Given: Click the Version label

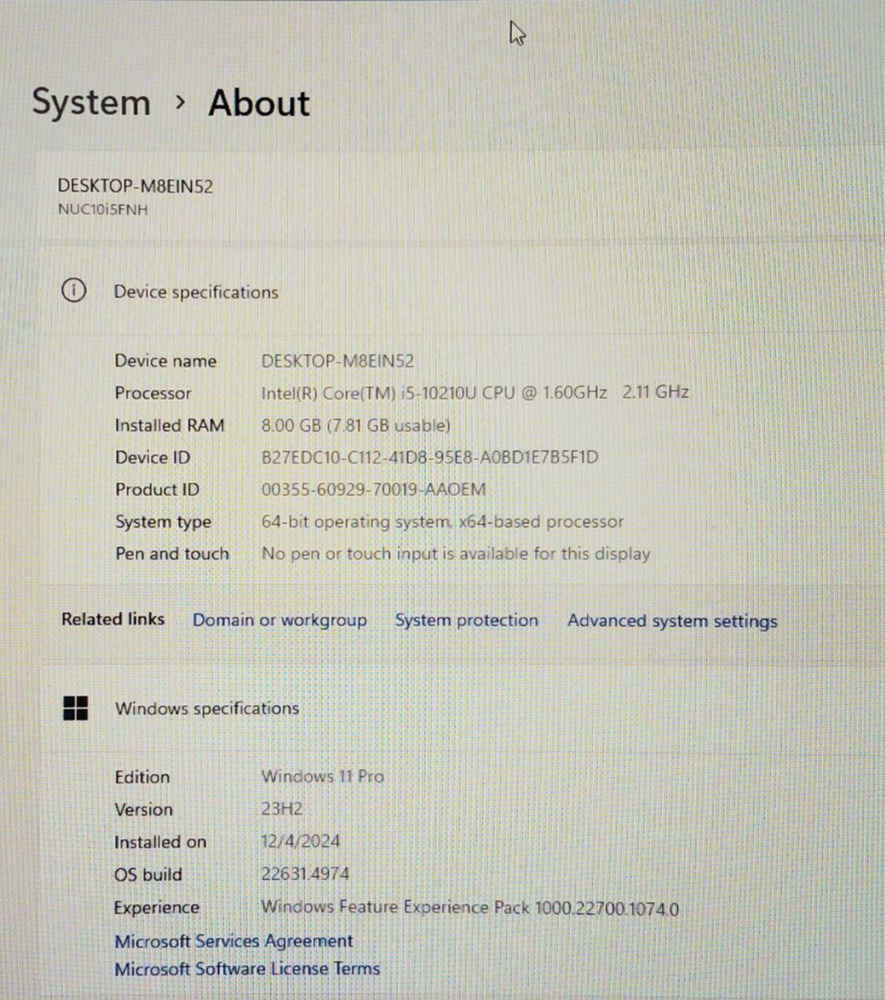Looking at the screenshot, I should point(143,809).
